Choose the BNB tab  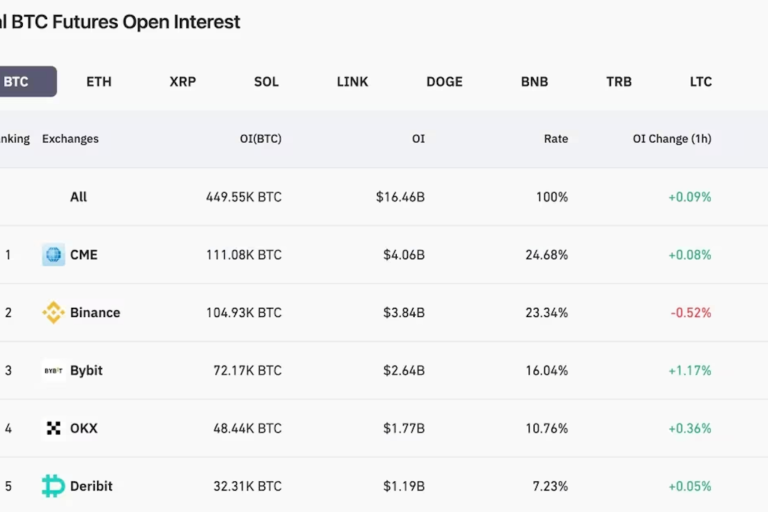534,82
